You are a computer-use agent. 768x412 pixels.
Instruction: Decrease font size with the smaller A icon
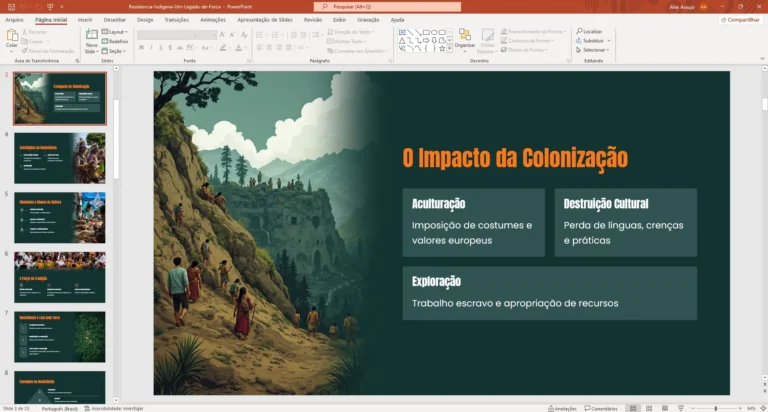pyautogui.click(x=232, y=35)
